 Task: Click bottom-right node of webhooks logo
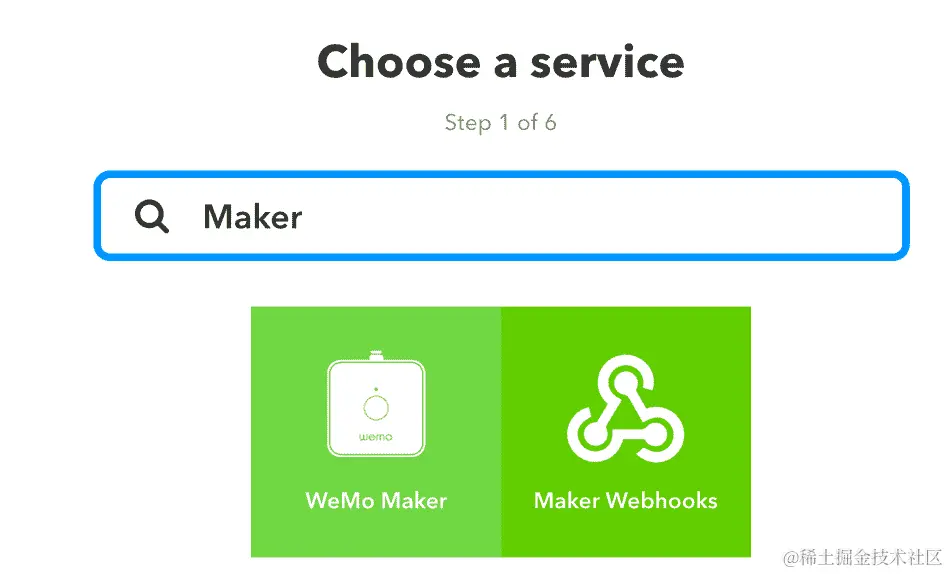pyautogui.click(x=657, y=434)
